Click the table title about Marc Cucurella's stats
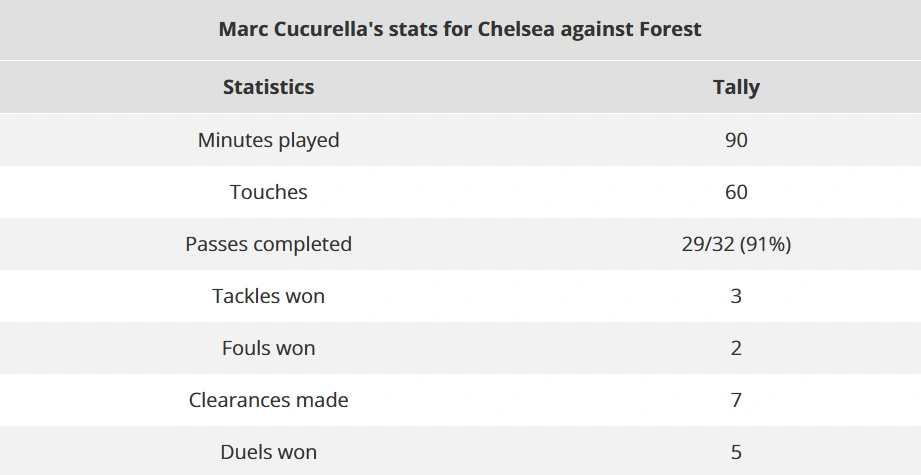This screenshot has width=921, height=475. [460, 29]
